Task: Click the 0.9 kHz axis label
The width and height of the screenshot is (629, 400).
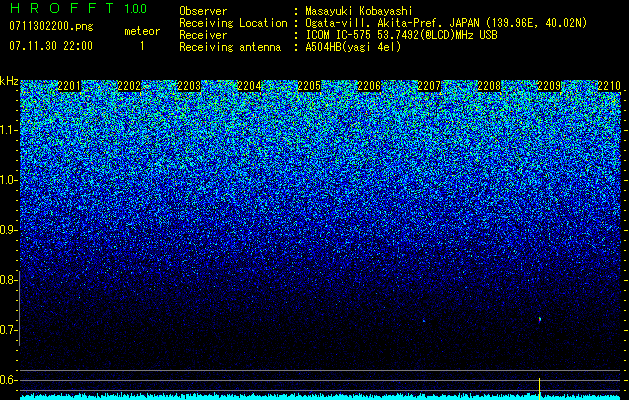Action: 7,230
